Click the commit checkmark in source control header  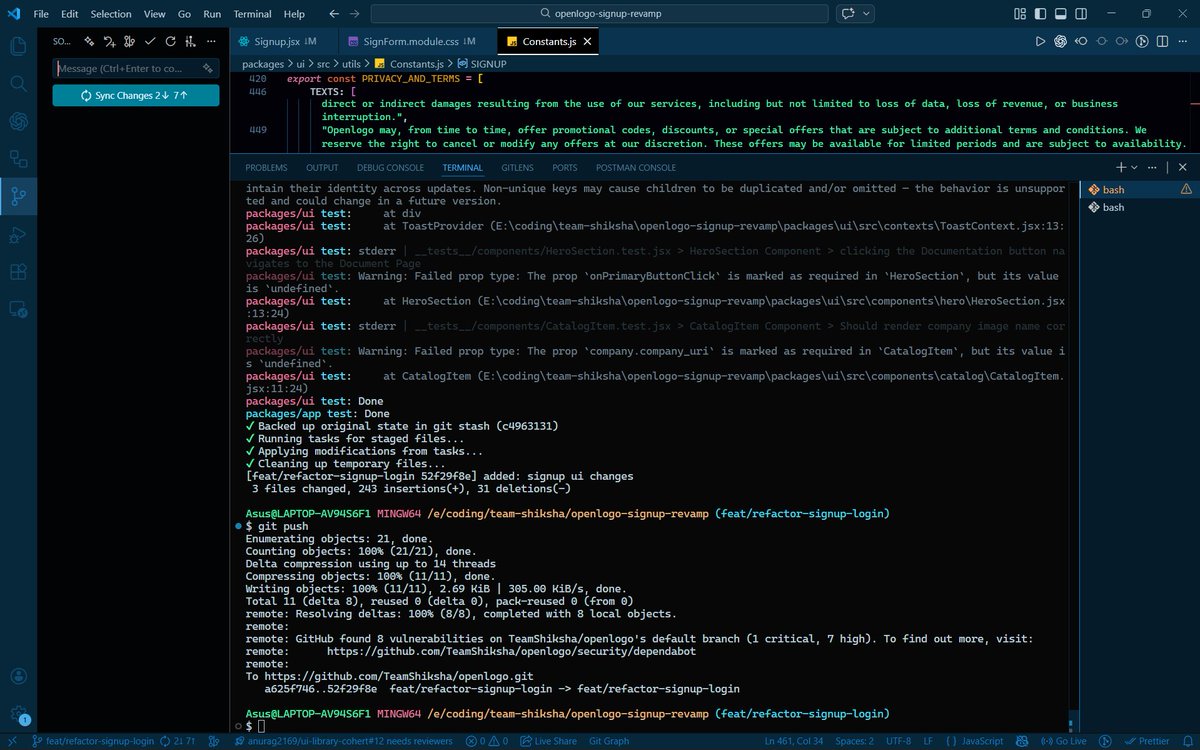149,42
